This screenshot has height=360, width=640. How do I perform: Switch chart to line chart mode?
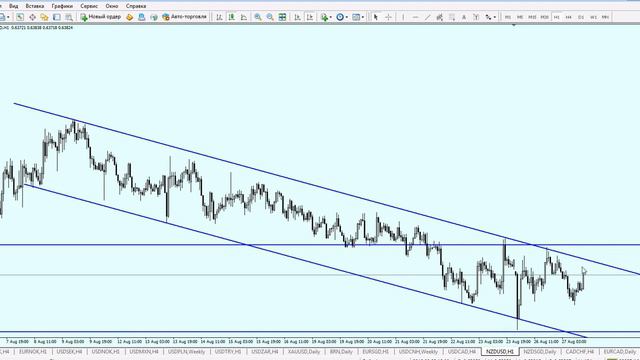click(244, 17)
